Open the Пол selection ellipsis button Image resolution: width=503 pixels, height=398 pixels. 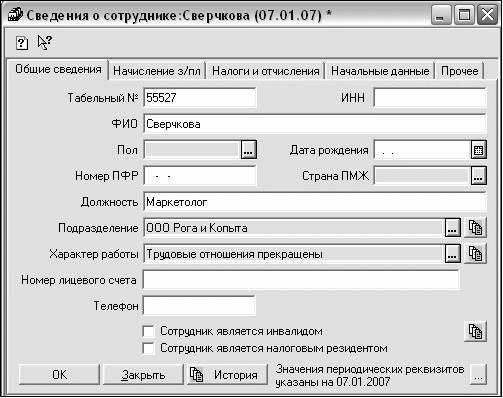click(249, 150)
